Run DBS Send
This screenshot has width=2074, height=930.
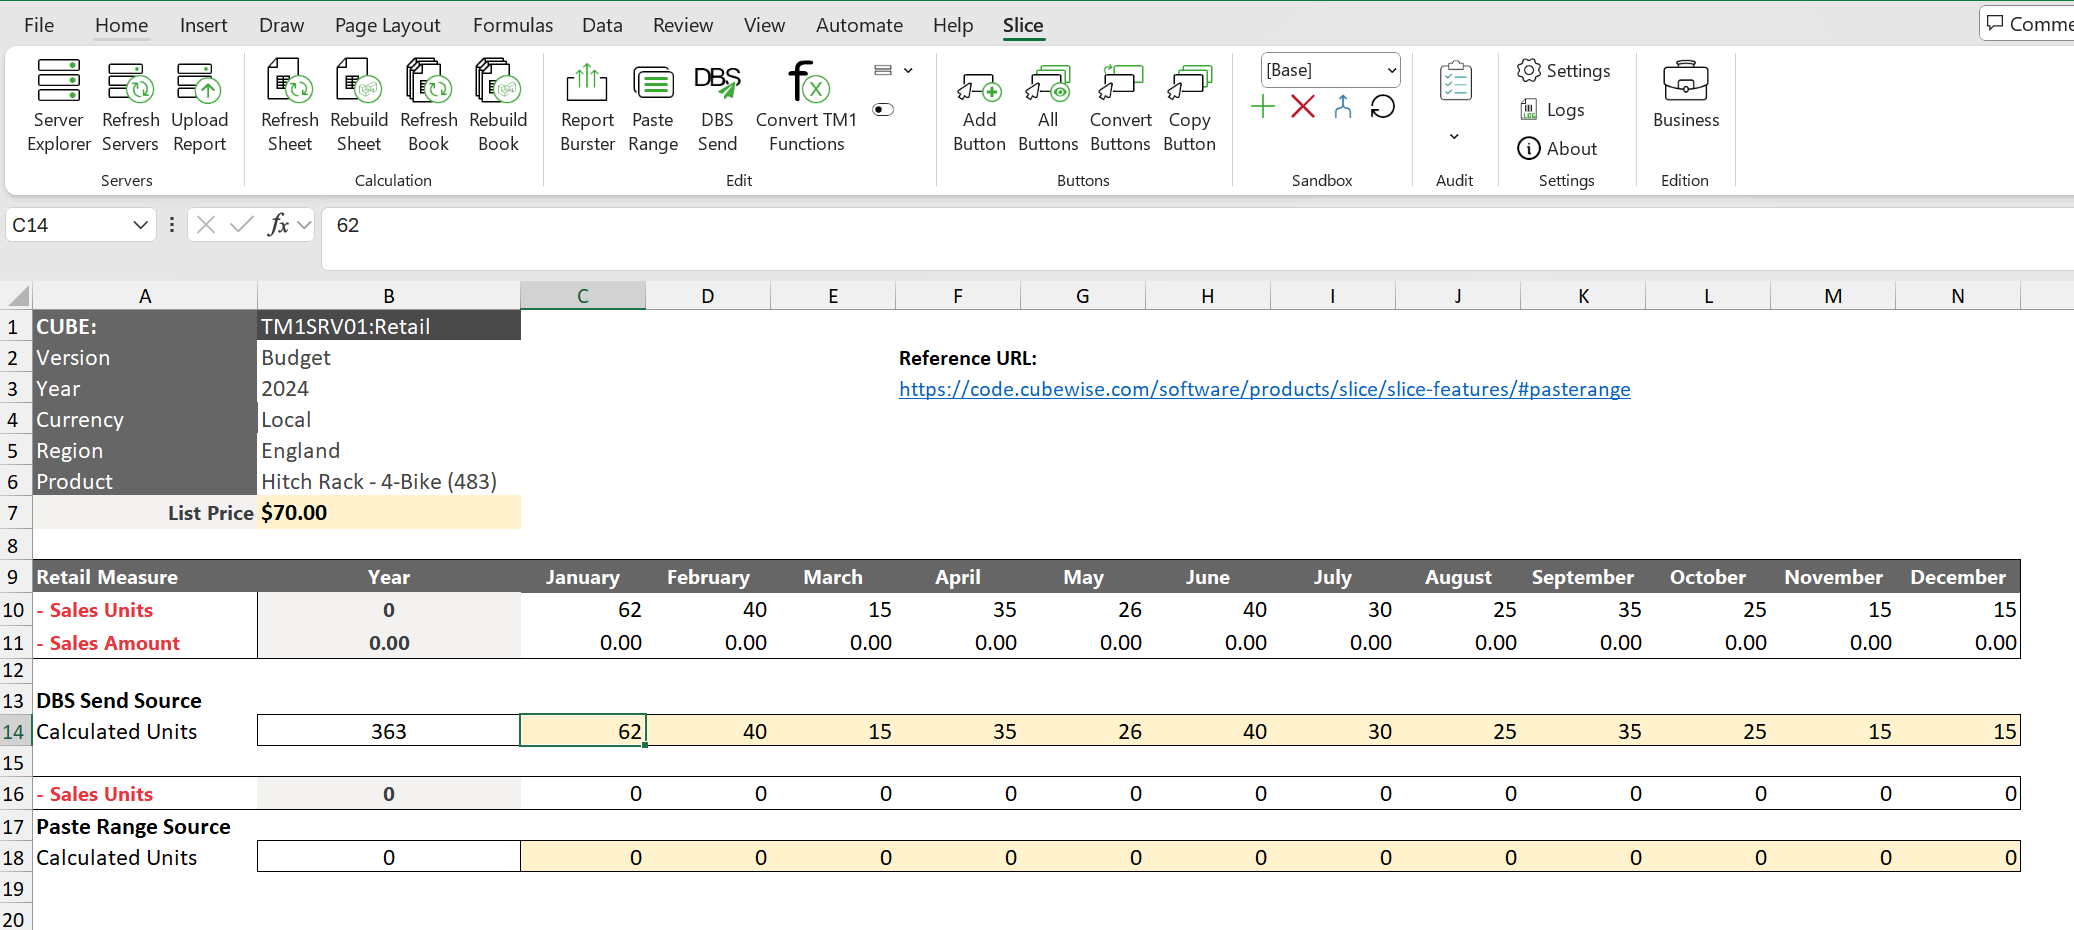717,106
